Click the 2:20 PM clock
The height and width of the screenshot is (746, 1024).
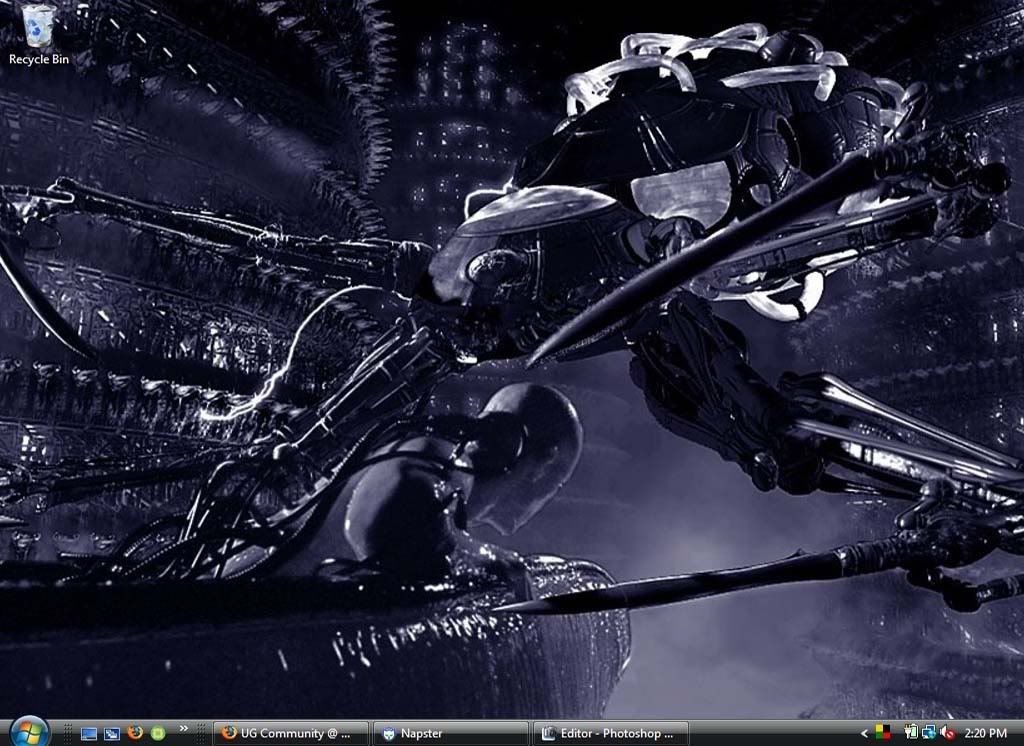click(985, 734)
